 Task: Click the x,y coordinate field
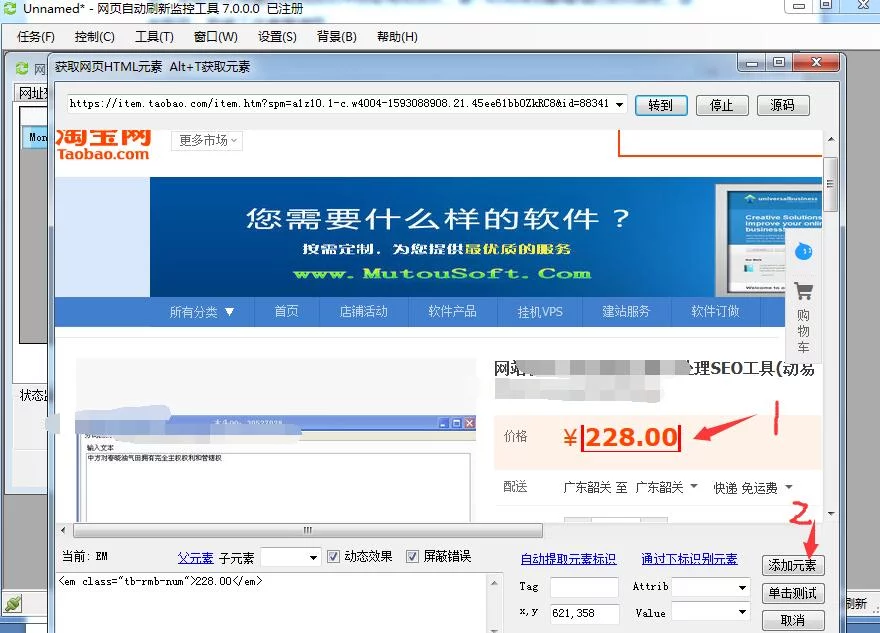[x=584, y=613]
